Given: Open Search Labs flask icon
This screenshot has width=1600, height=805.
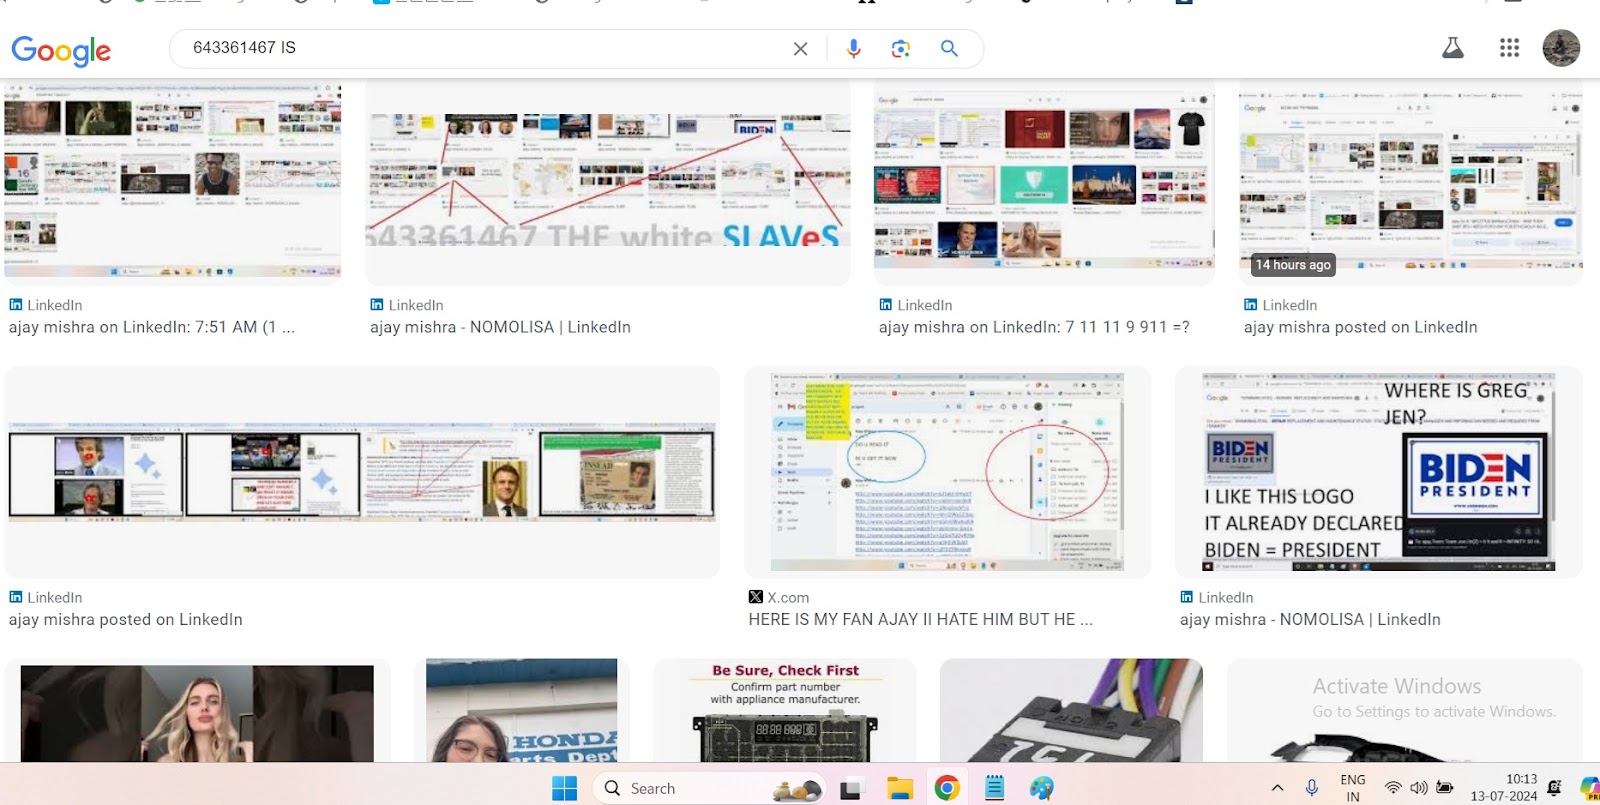Looking at the screenshot, I should click(x=1453, y=48).
